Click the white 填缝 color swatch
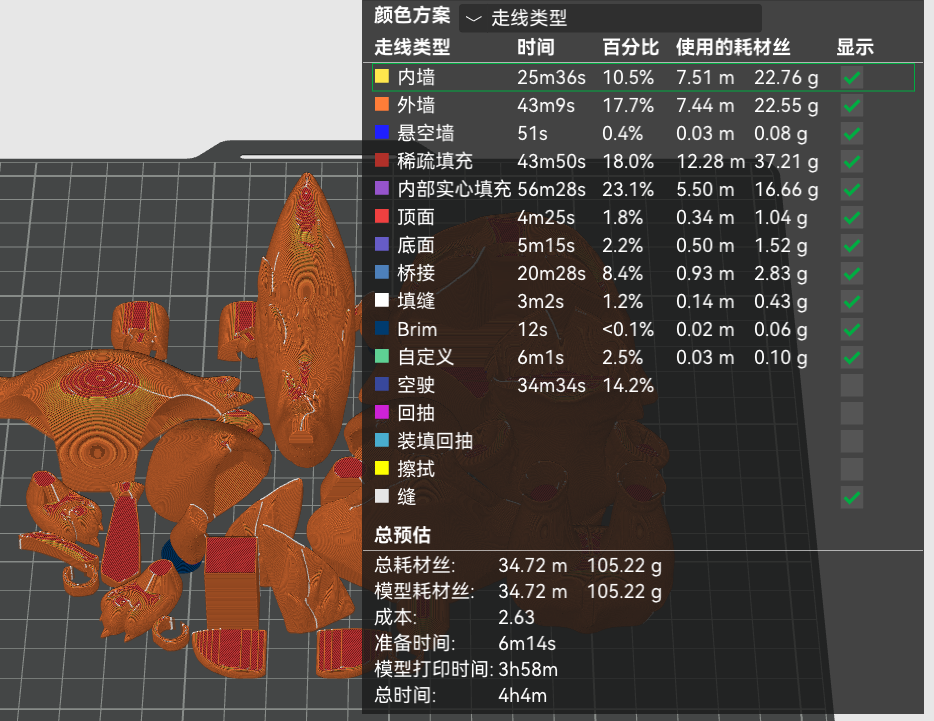The image size is (934, 721). (382, 300)
